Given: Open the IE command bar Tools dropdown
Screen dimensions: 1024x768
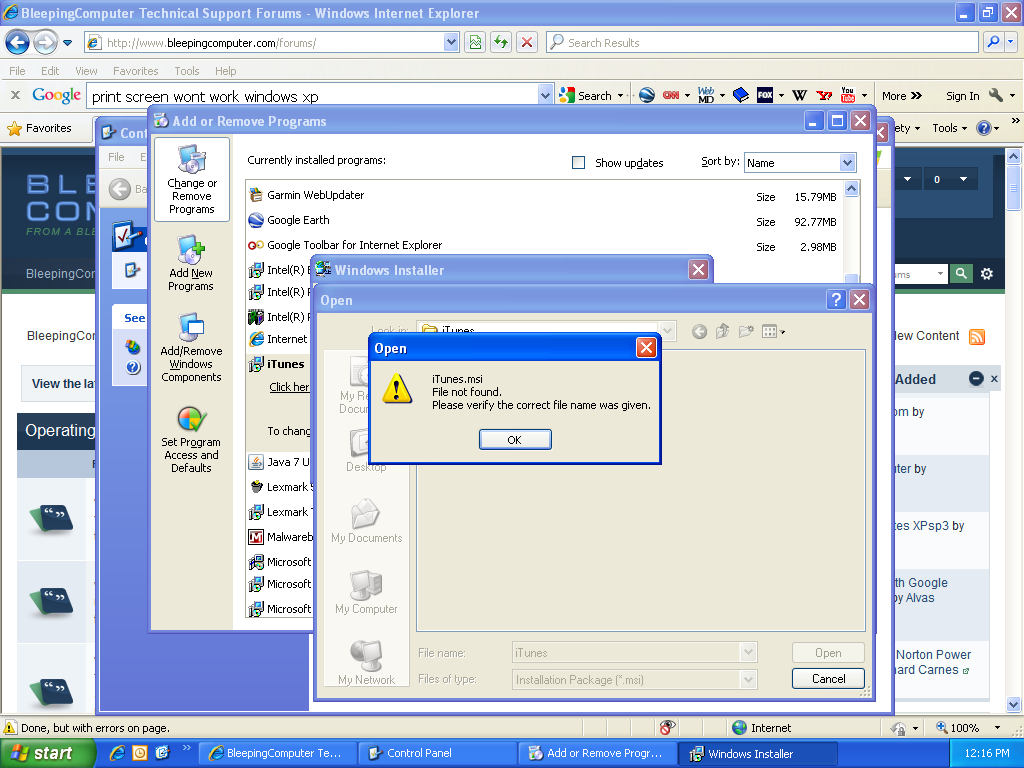Looking at the screenshot, I should pyautogui.click(x=950, y=128).
